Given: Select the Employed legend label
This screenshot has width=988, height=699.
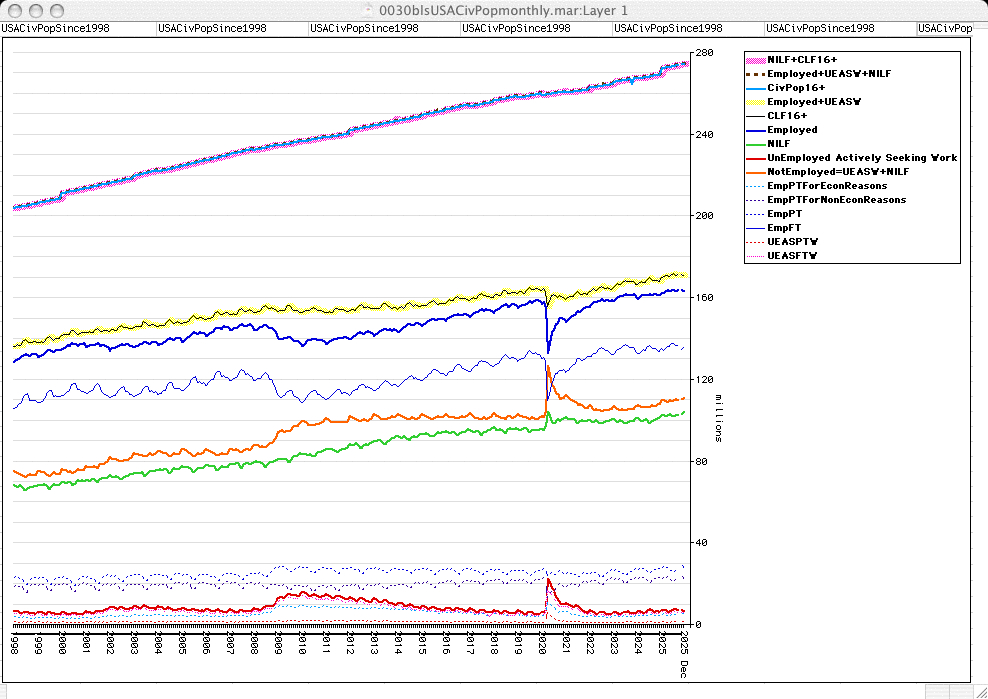Looking at the screenshot, I should click(x=792, y=130).
